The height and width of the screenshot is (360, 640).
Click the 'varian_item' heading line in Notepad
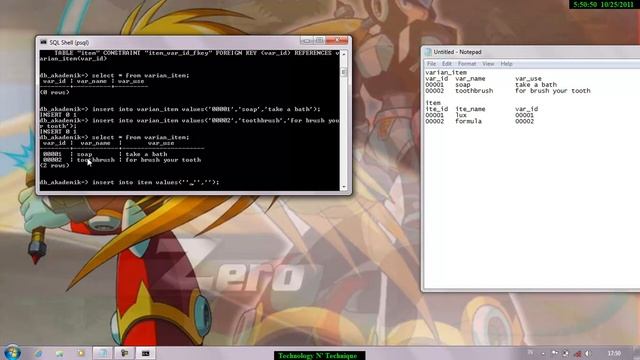pyautogui.click(x=446, y=73)
